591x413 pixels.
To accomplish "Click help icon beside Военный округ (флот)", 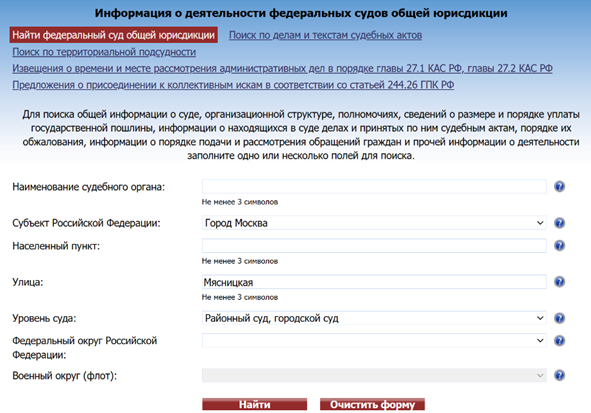I will click(x=559, y=375).
